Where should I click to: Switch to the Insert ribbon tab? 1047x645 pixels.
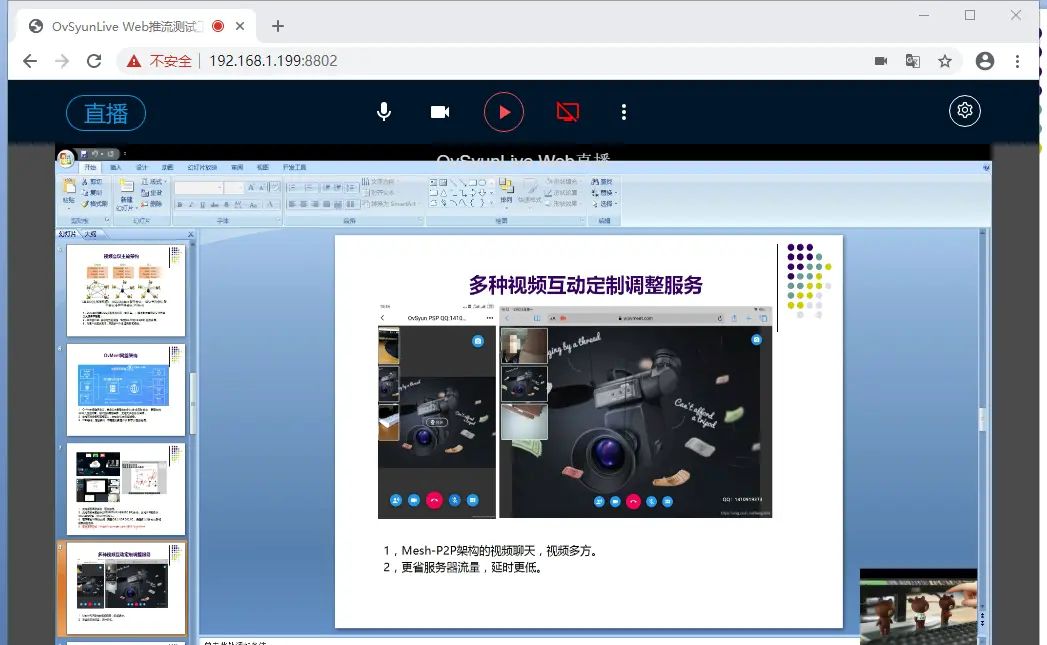pyautogui.click(x=115, y=167)
